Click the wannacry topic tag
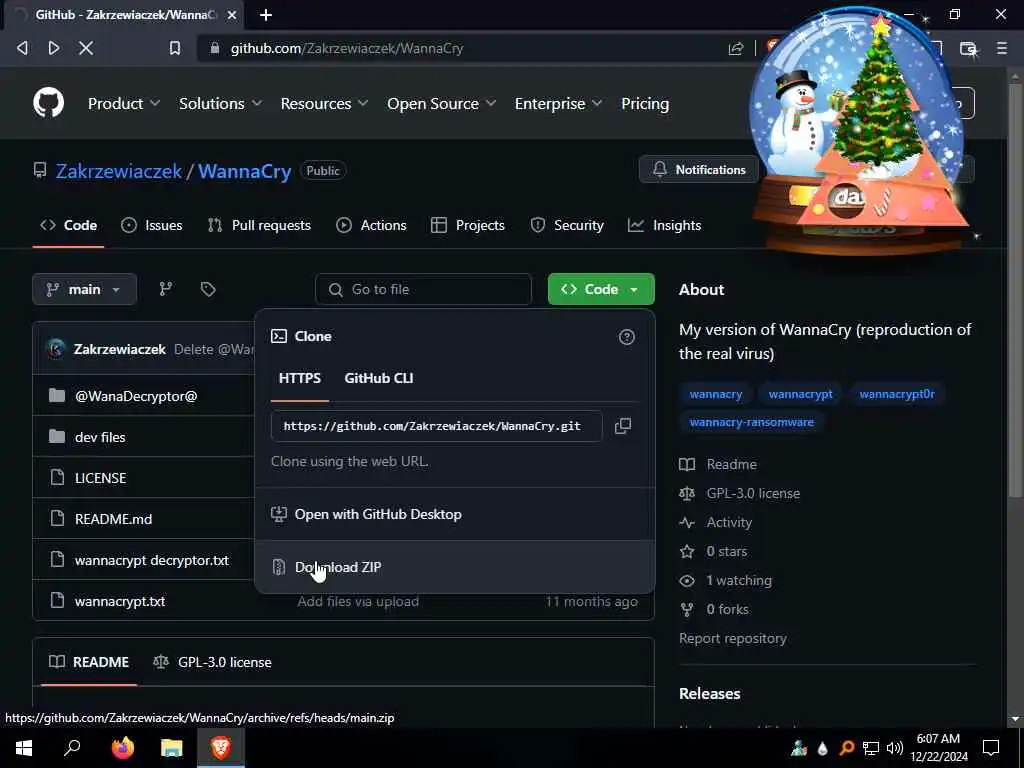The height and width of the screenshot is (768, 1024). (x=716, y=394)
